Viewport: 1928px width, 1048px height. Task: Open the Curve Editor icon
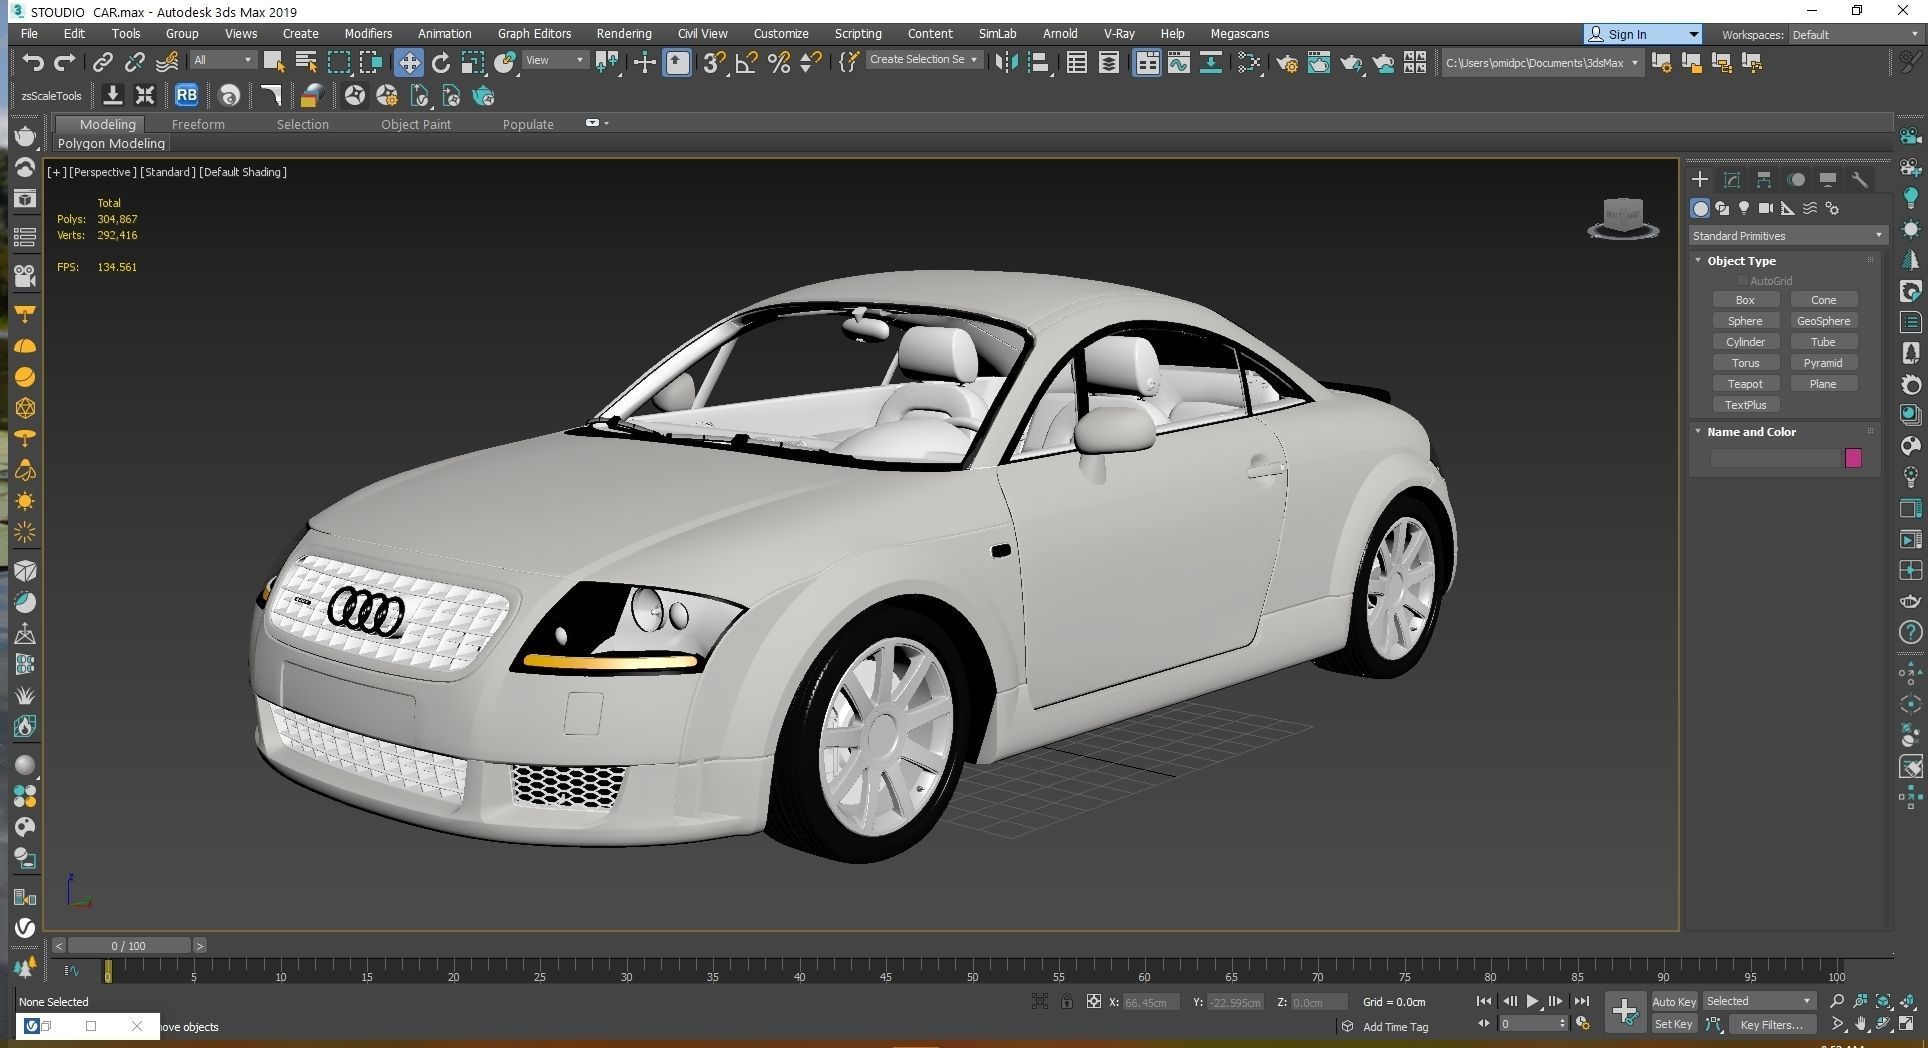point(1178,62)
